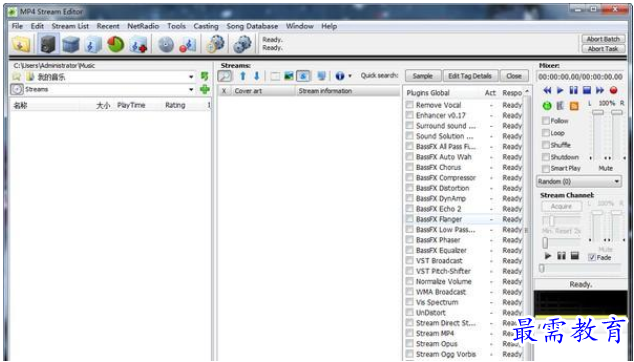
Task: Click the Stream Channel play button
Action: pos(548,256)
